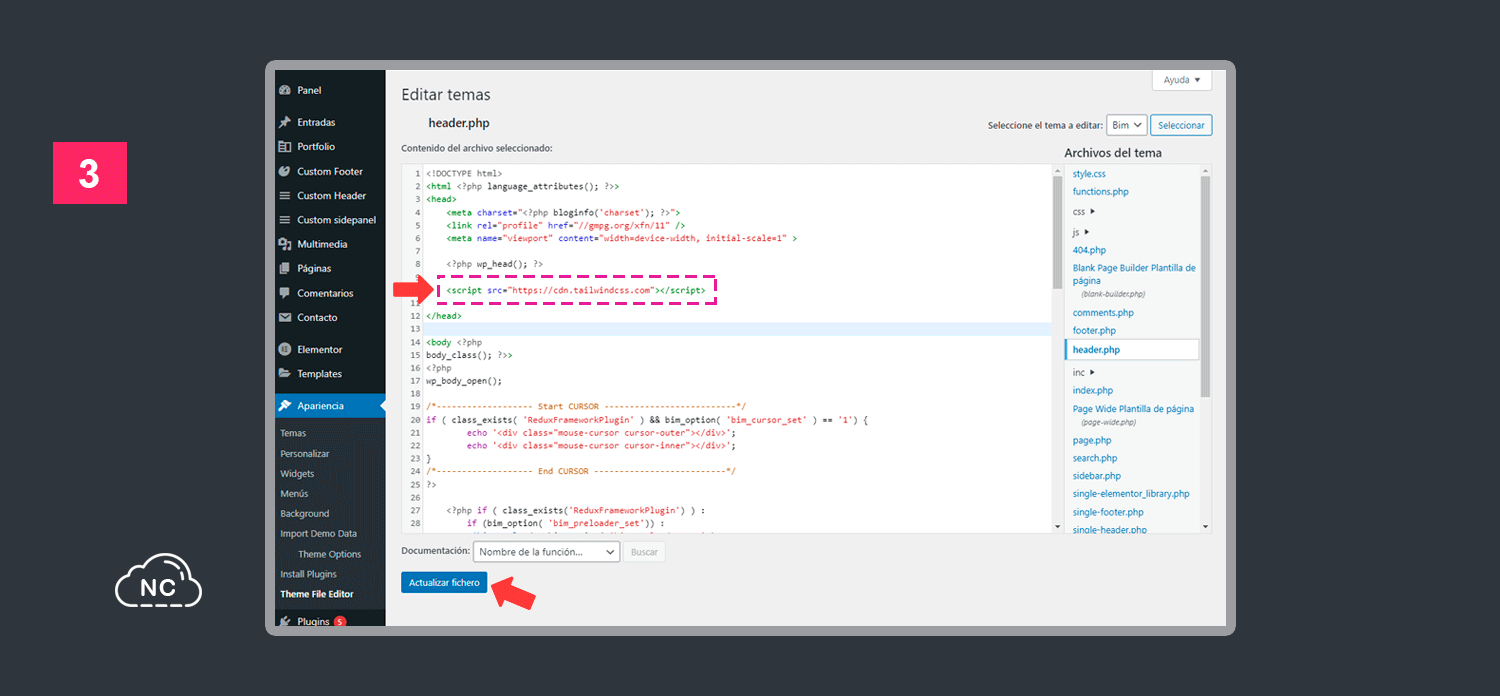
Task: Click the Custom Header icon
Action: 285,196
